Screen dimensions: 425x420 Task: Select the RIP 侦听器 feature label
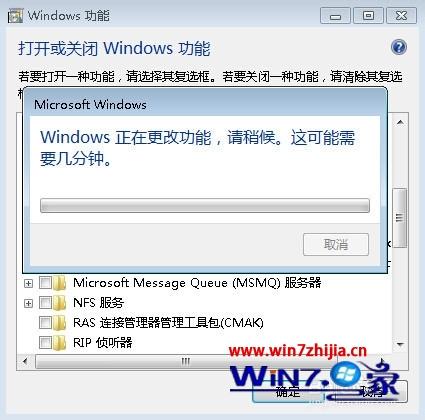[x=102, y=342]
